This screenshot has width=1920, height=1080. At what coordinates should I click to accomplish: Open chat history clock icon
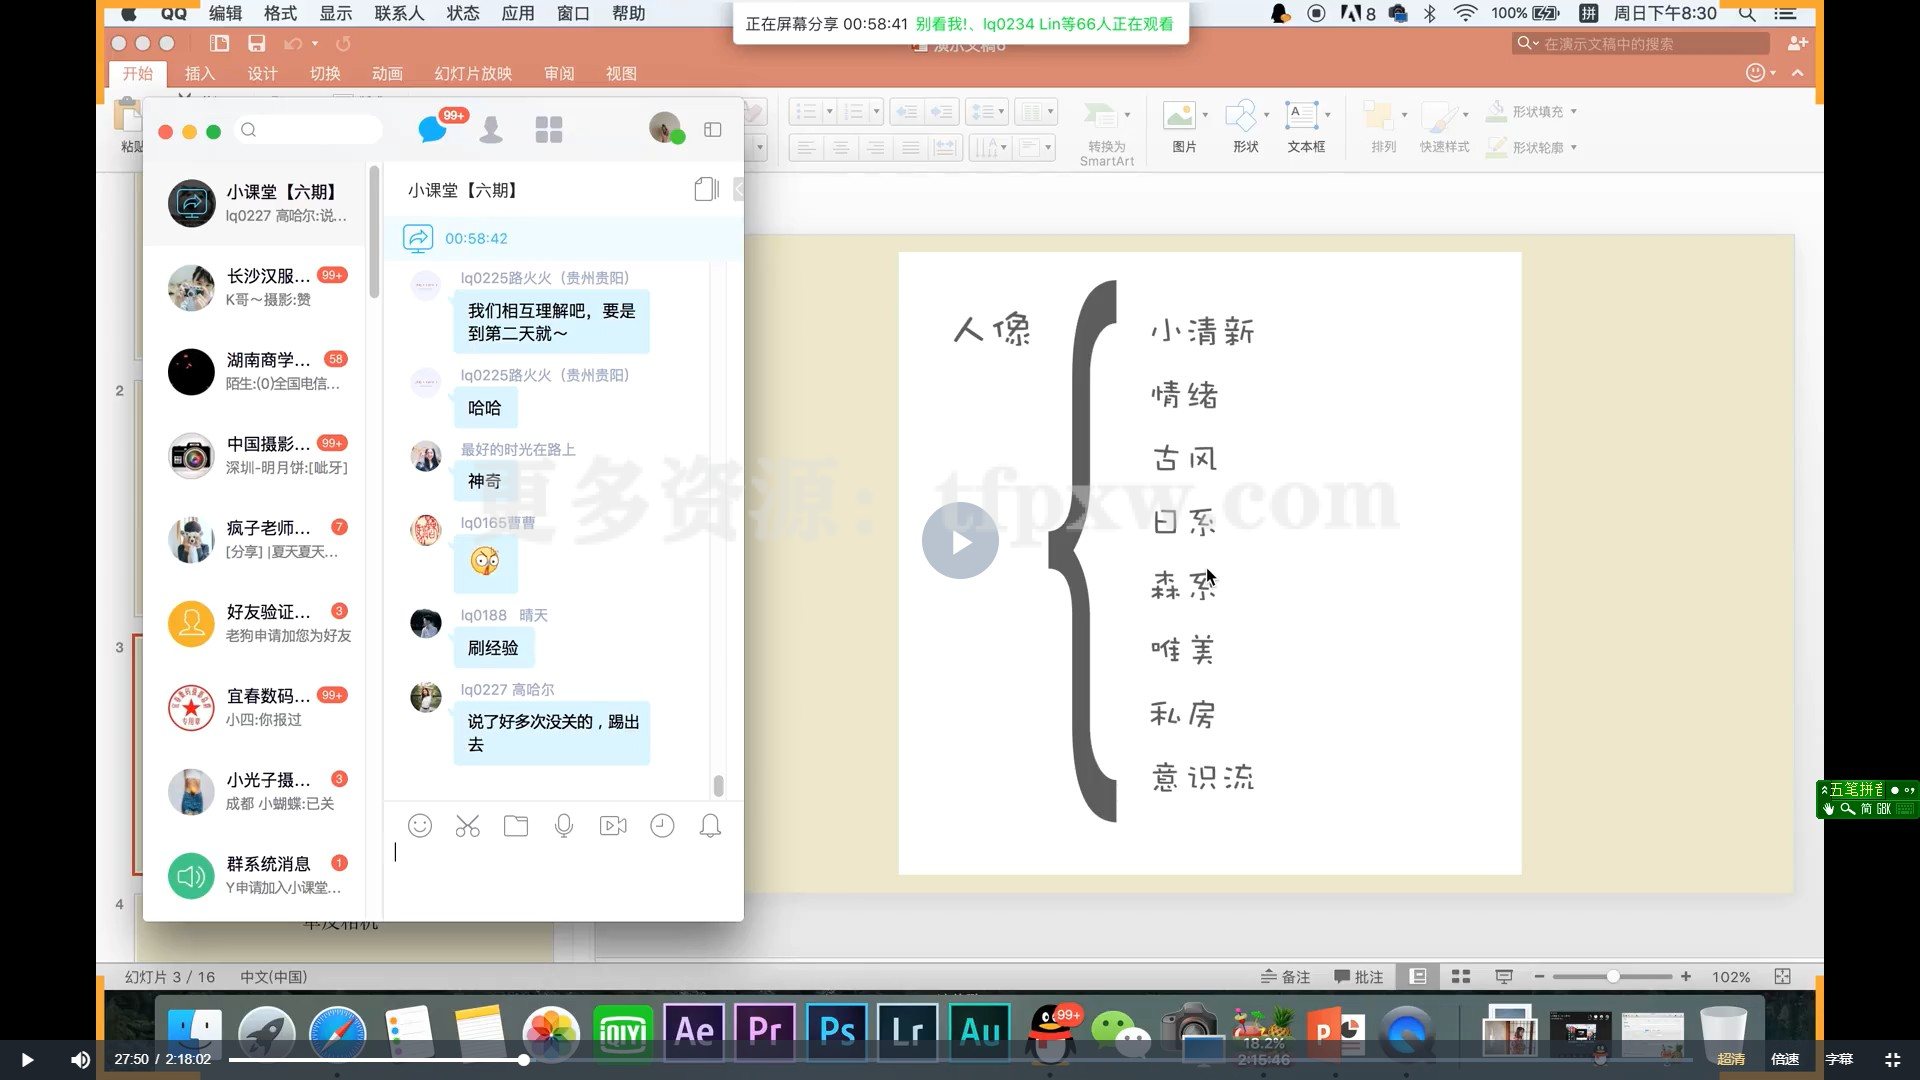click(662, 826)
